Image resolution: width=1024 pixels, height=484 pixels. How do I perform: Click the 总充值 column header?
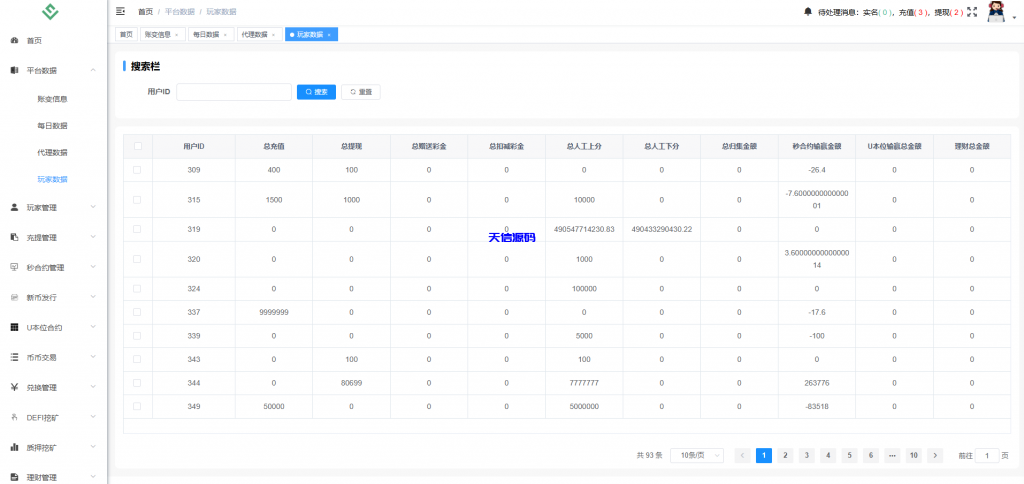274,146
